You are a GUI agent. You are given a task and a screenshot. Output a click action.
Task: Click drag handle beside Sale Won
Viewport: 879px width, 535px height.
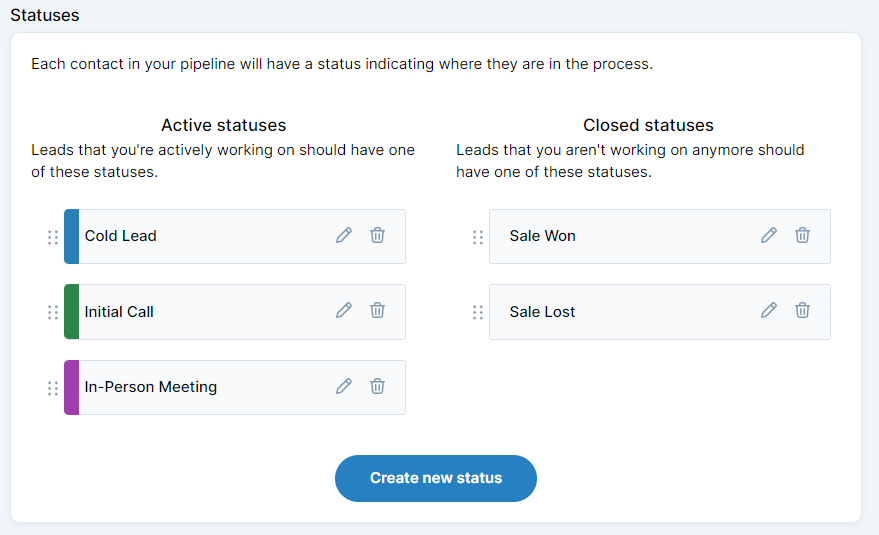(x=478, y=237)
